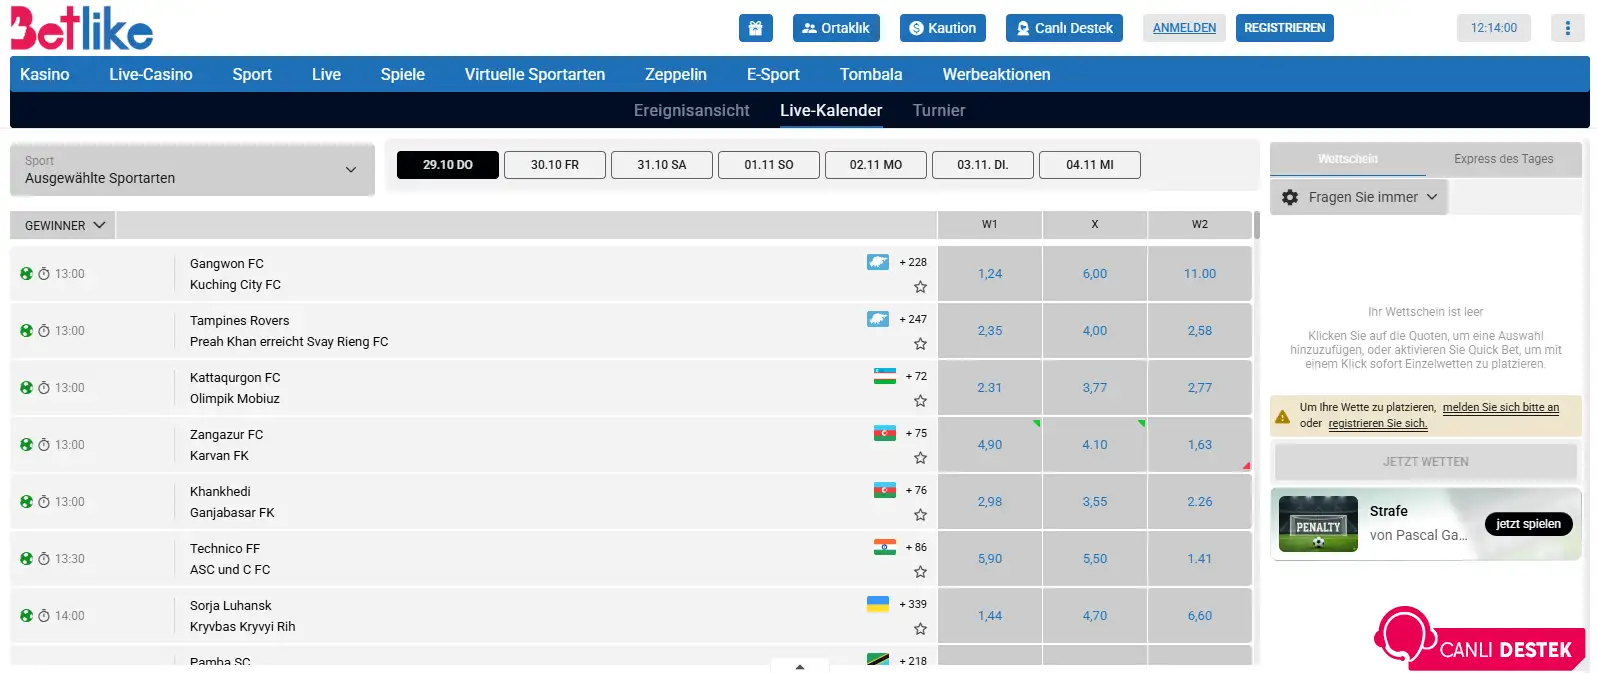This screenshot has width=1597, height=673.
Task: Click the Asia region flag in Gangwon FC row
Action: pos(878,262)
